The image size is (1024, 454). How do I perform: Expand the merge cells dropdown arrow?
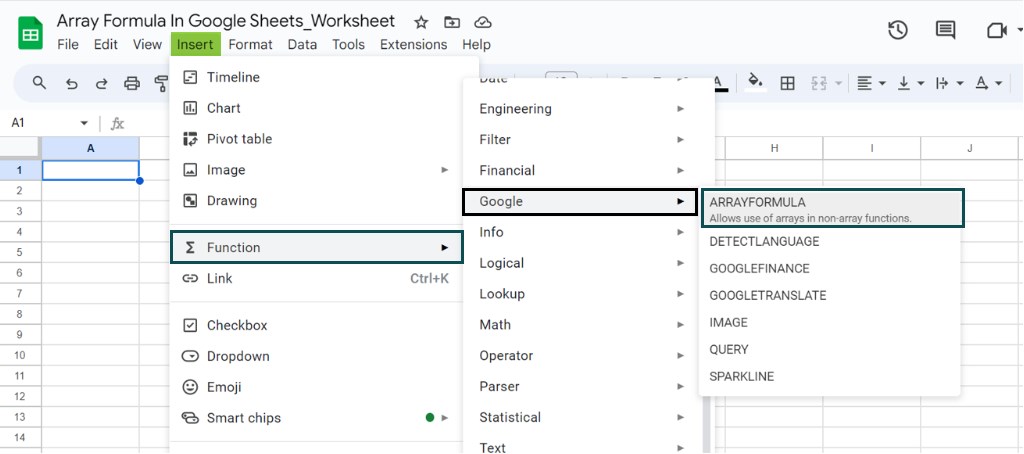point(837,84)
